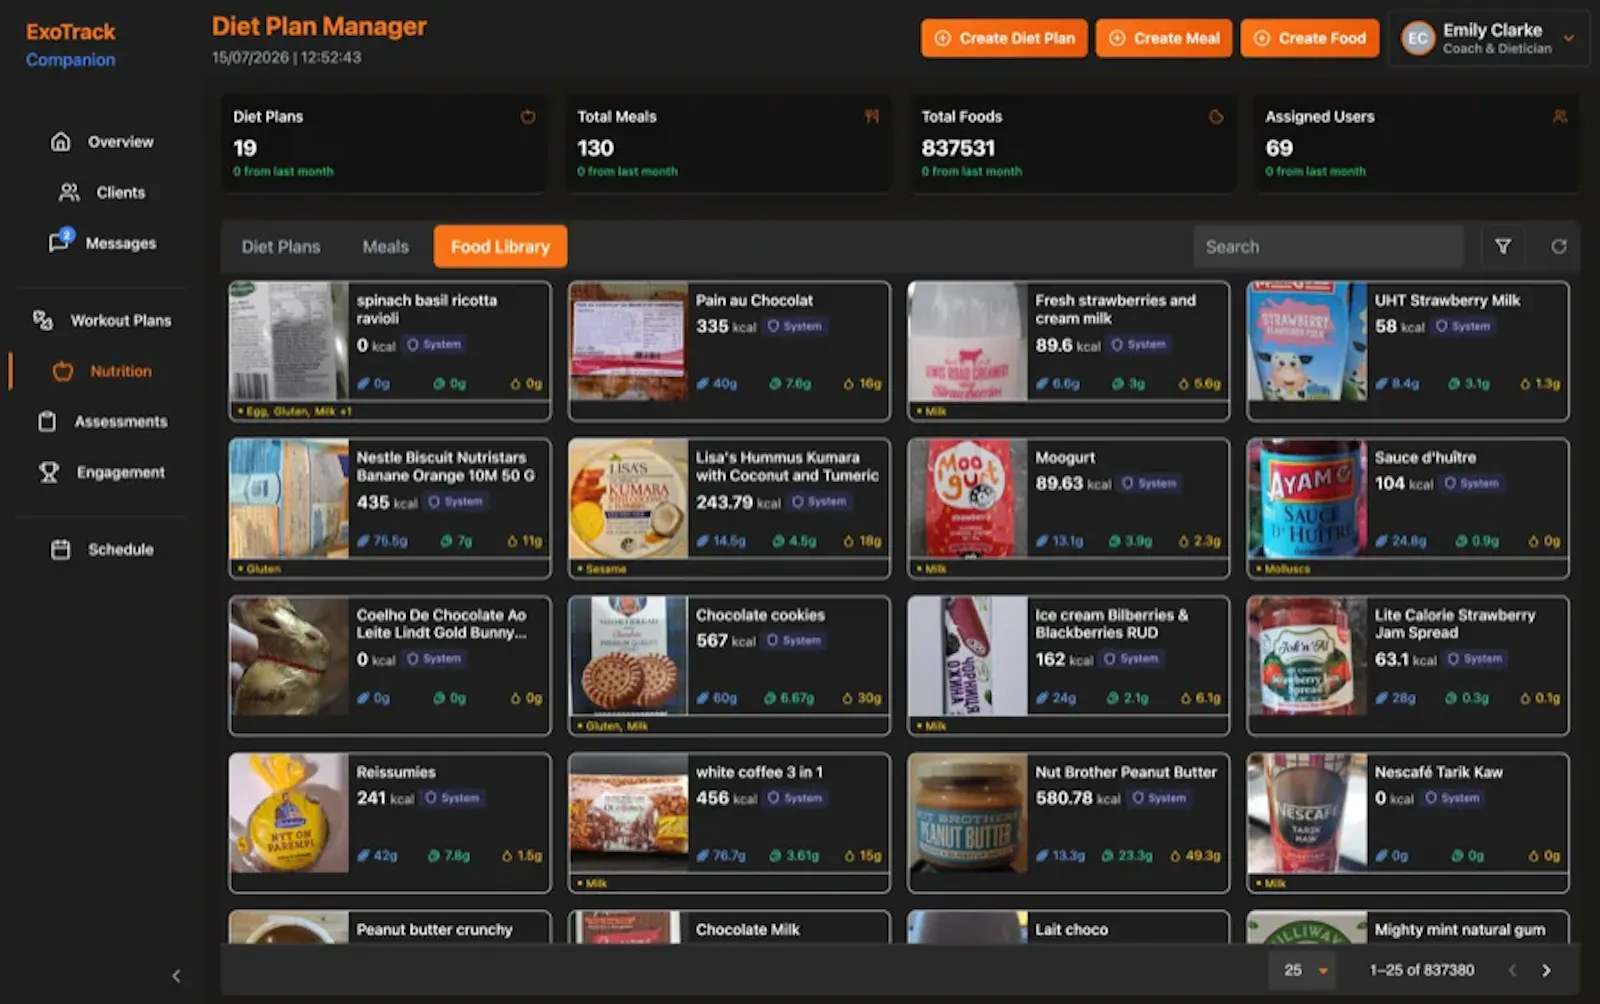
Task: Click the Create Food button
Action: (x=1310, y=38)
